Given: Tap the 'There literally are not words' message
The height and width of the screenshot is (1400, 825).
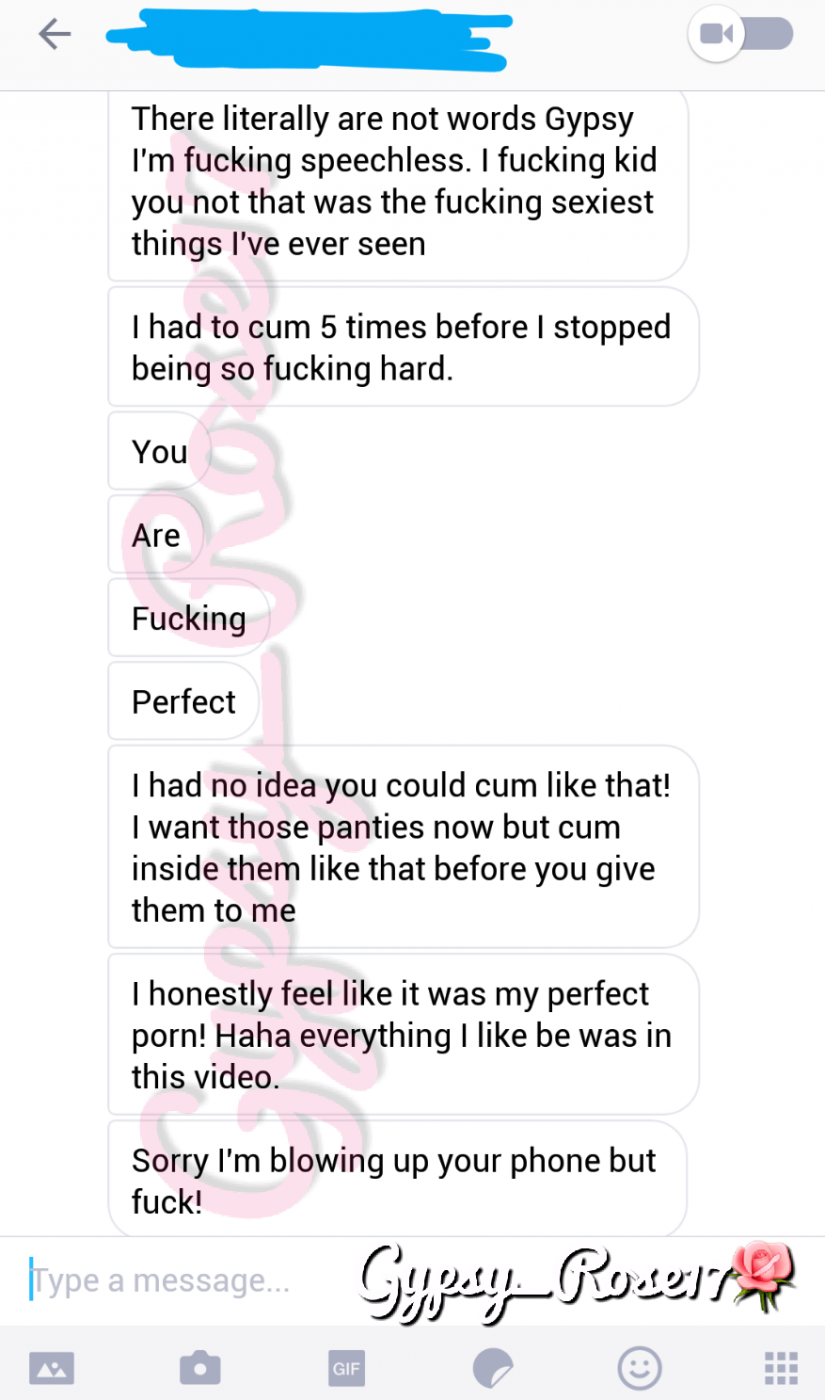Looking at the screenshot, I should click(x=398, y=182).
